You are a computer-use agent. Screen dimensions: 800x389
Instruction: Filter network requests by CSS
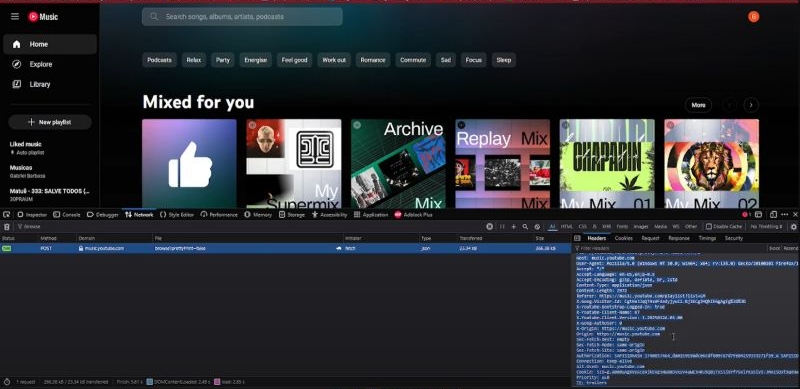583,227
